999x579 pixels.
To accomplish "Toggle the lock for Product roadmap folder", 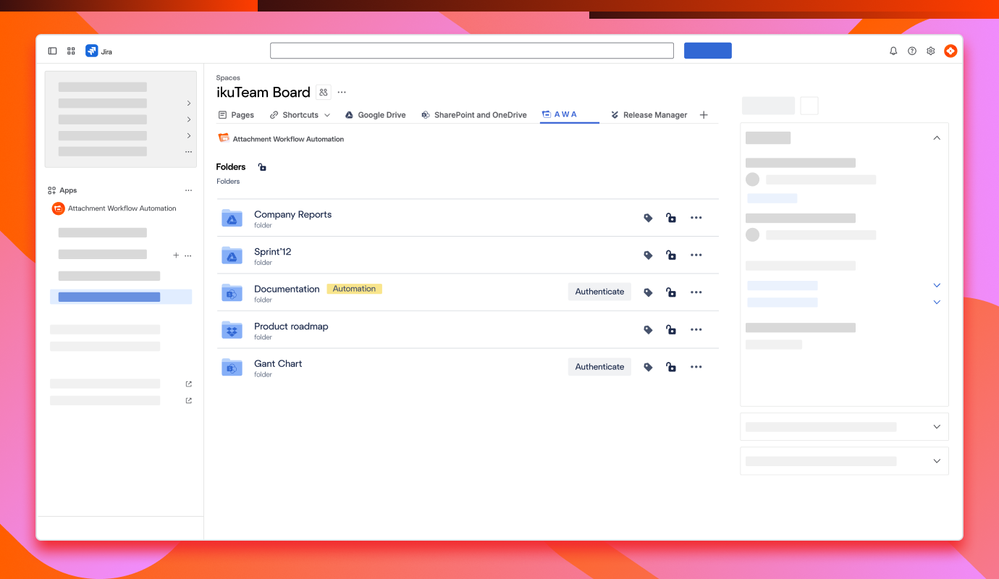I will [x=671, y=330].
